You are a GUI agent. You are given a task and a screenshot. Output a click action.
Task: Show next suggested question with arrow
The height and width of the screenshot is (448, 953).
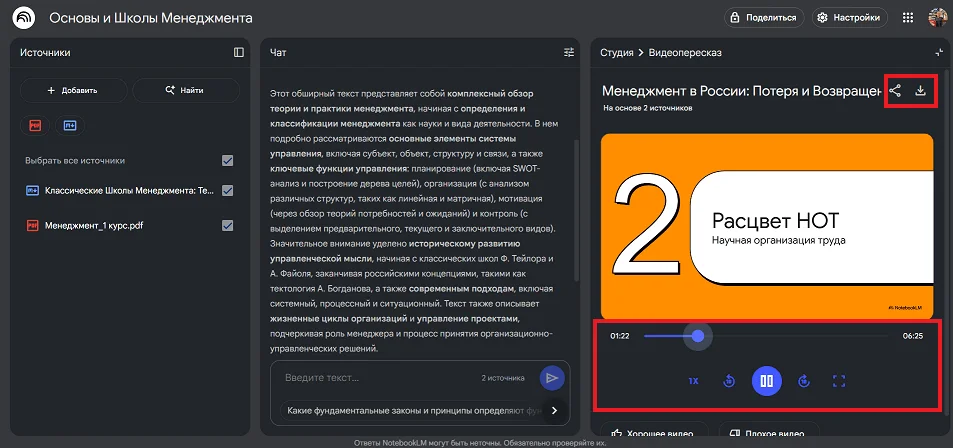point(554,410)
